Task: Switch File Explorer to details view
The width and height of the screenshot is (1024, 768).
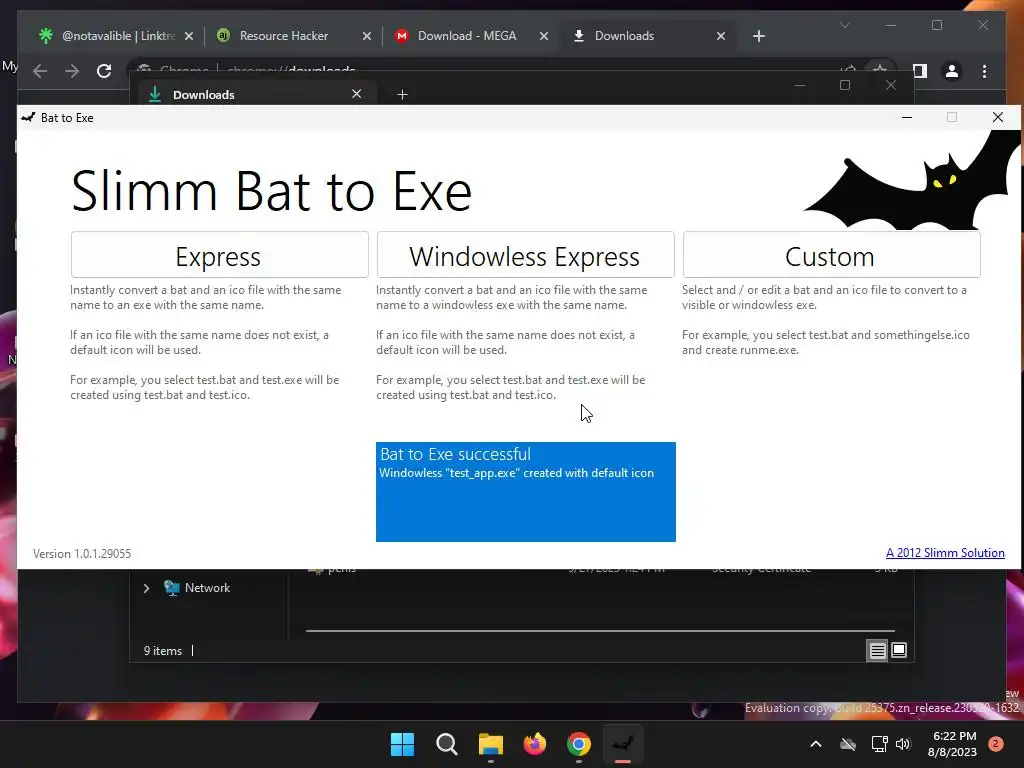Action: coord(877,650)
